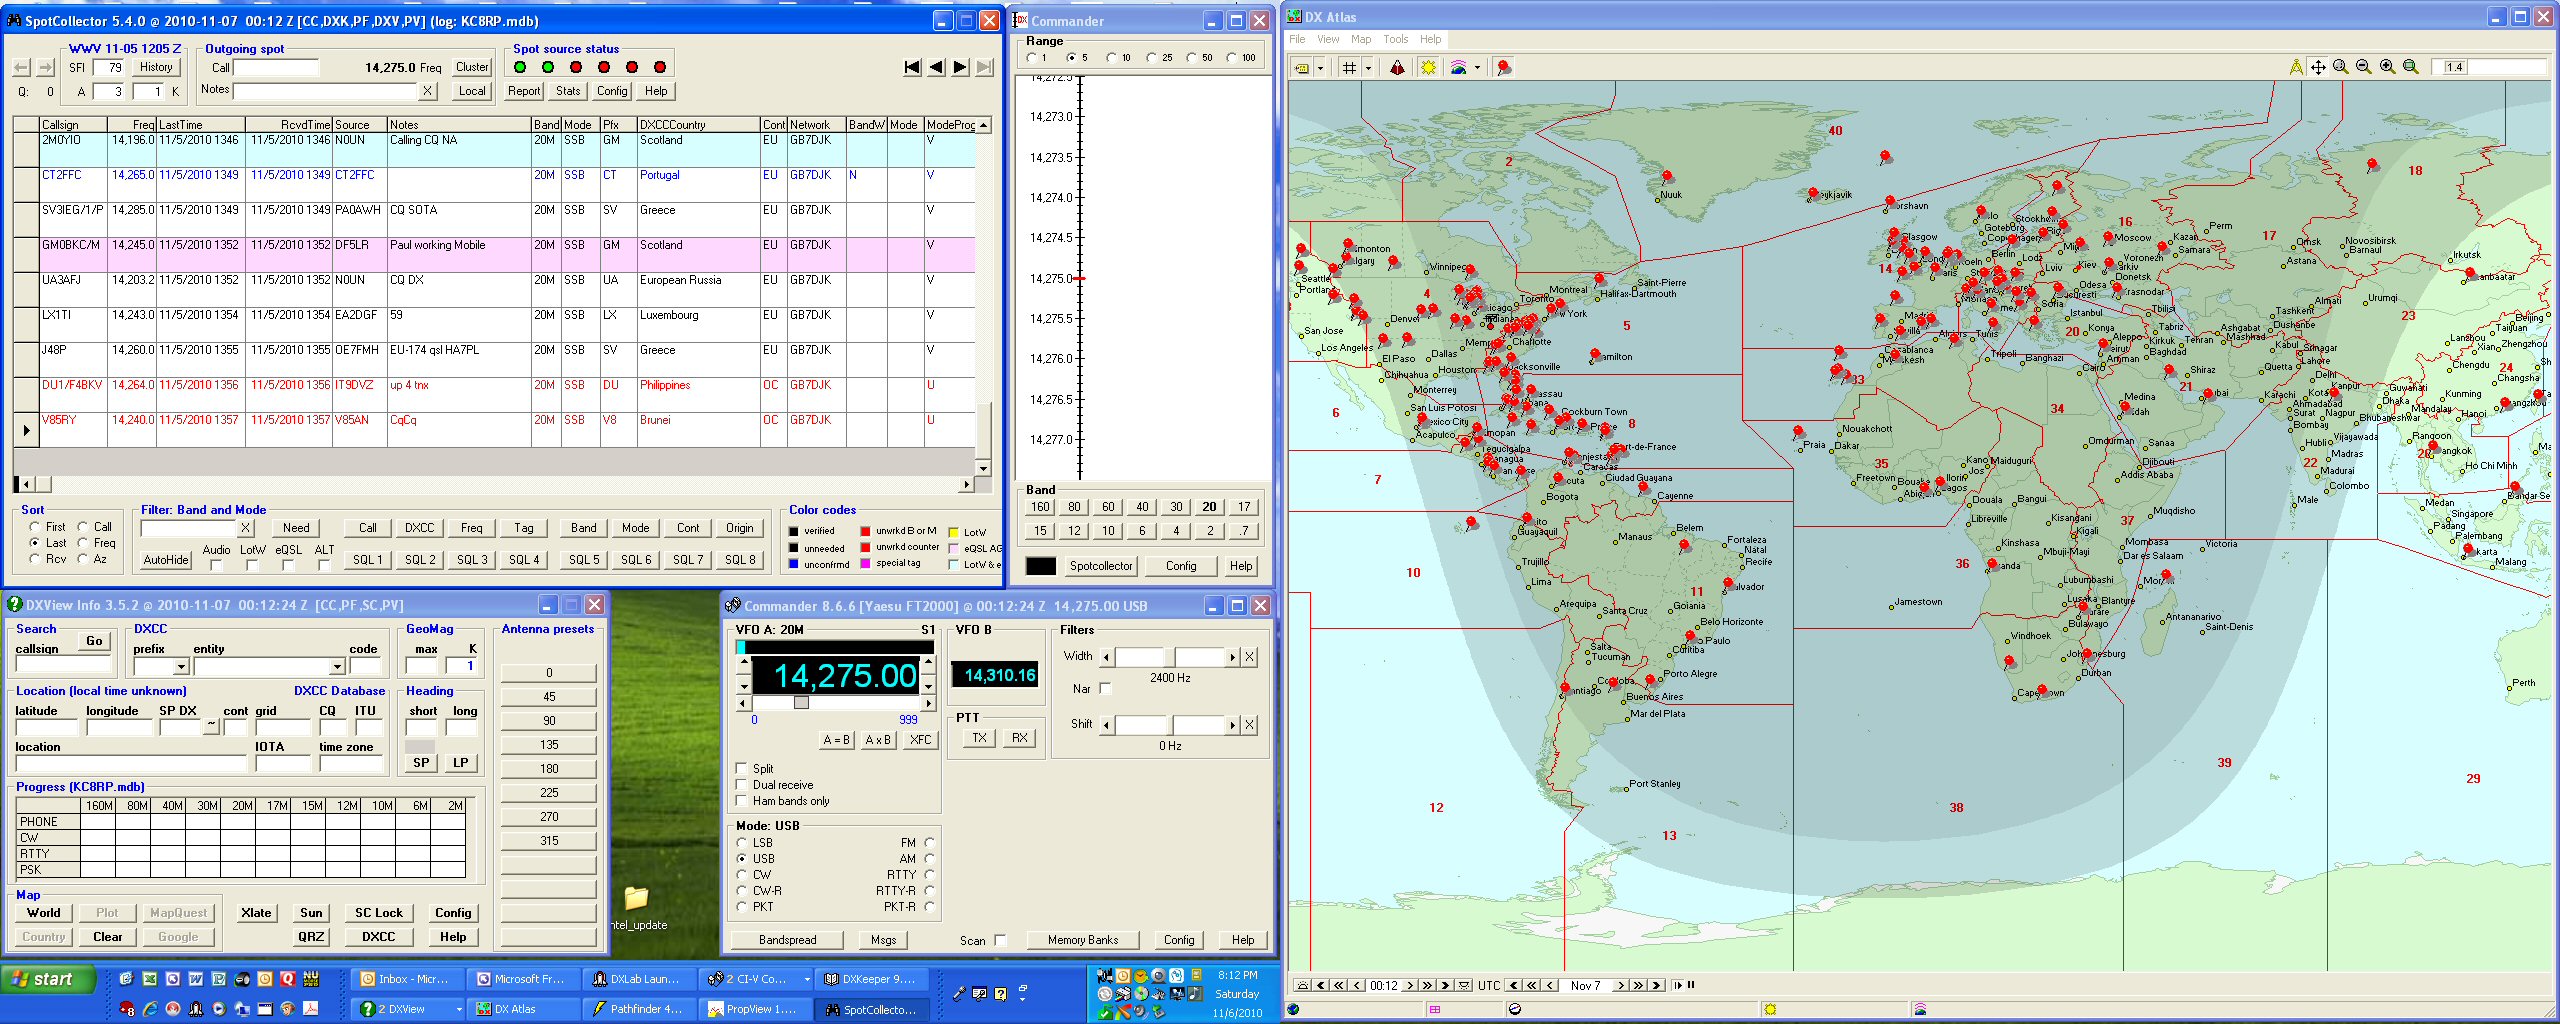Open the View menu in DX Atlas
Viewport: 2560px width, 1024px height.
click(1328, 40)
